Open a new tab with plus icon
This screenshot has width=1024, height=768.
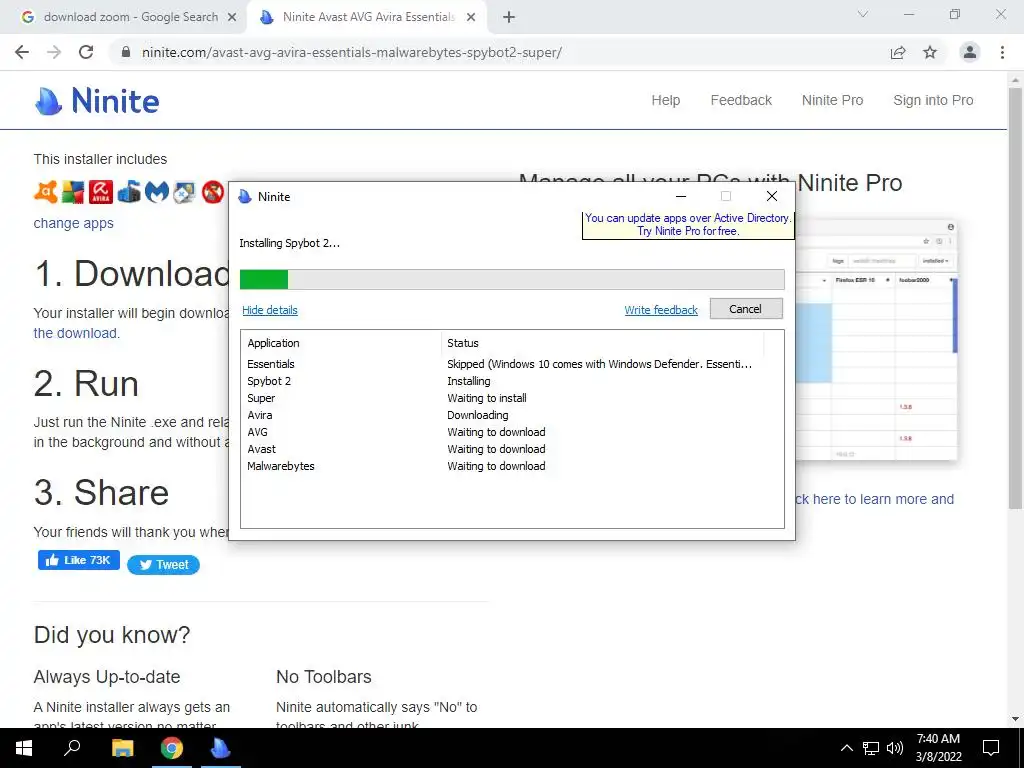509,17
